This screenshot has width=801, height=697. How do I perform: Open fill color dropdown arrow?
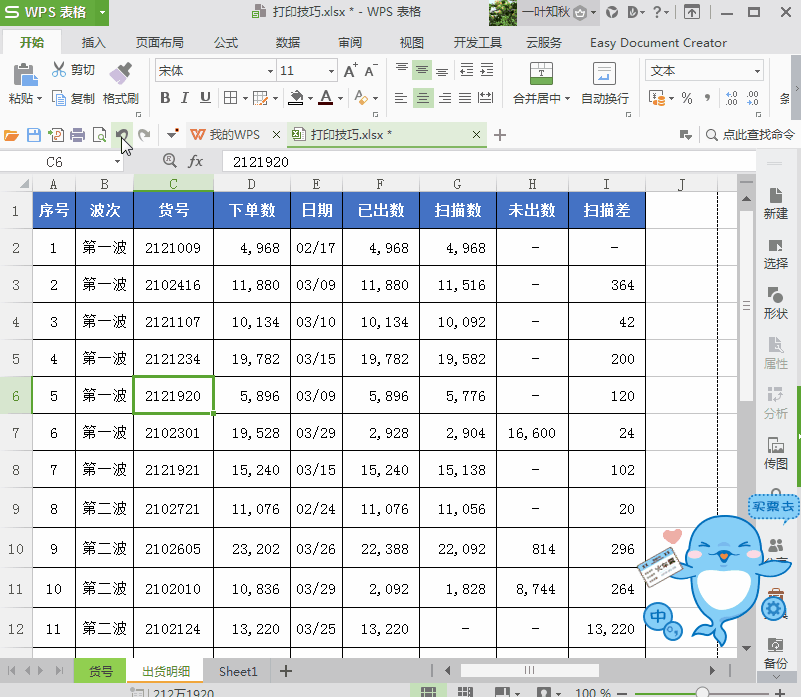[x=310, y=98]
